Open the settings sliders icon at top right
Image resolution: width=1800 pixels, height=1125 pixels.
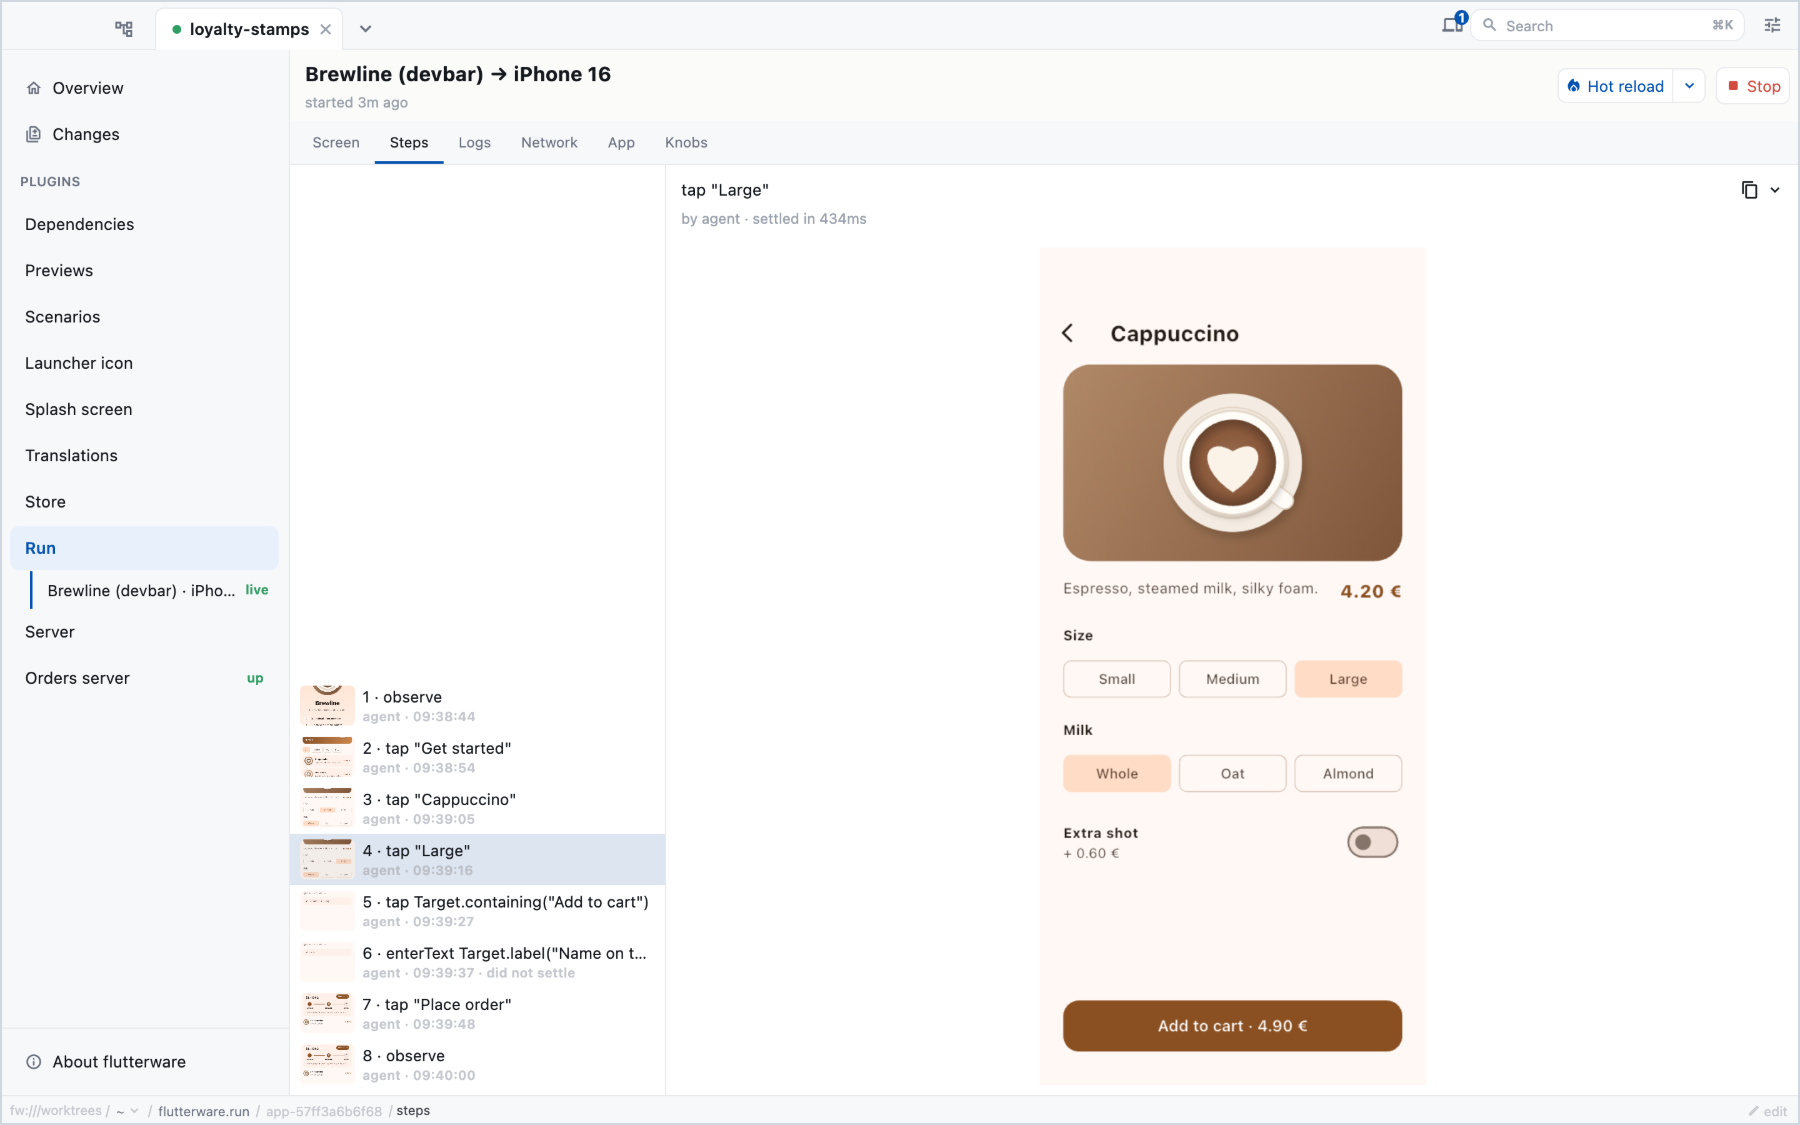(x=1772, y=26)
